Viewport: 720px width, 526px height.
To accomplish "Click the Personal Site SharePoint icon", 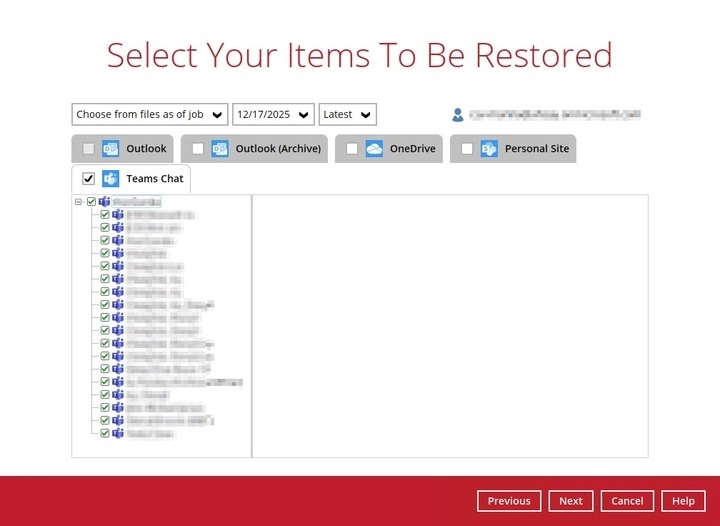I will pos(489,149).
